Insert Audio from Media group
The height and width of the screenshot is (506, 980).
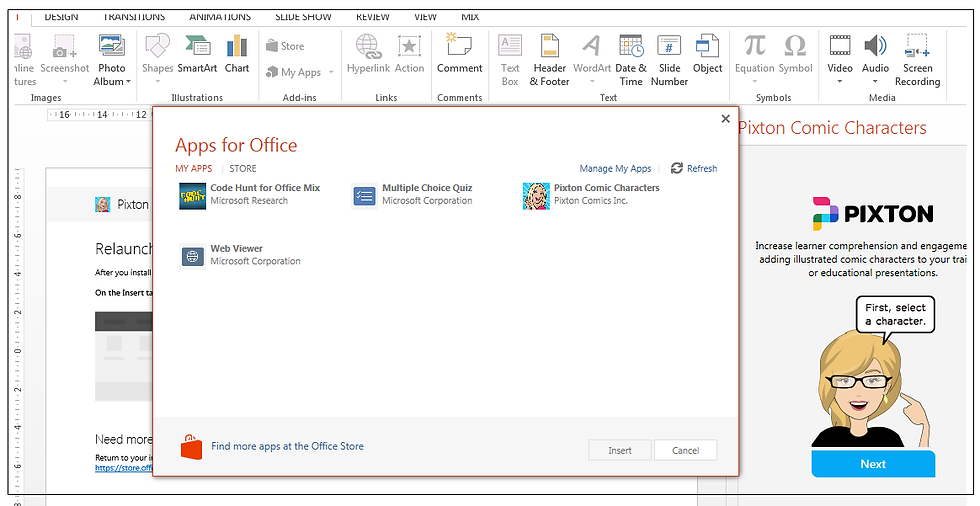[875, 61]
